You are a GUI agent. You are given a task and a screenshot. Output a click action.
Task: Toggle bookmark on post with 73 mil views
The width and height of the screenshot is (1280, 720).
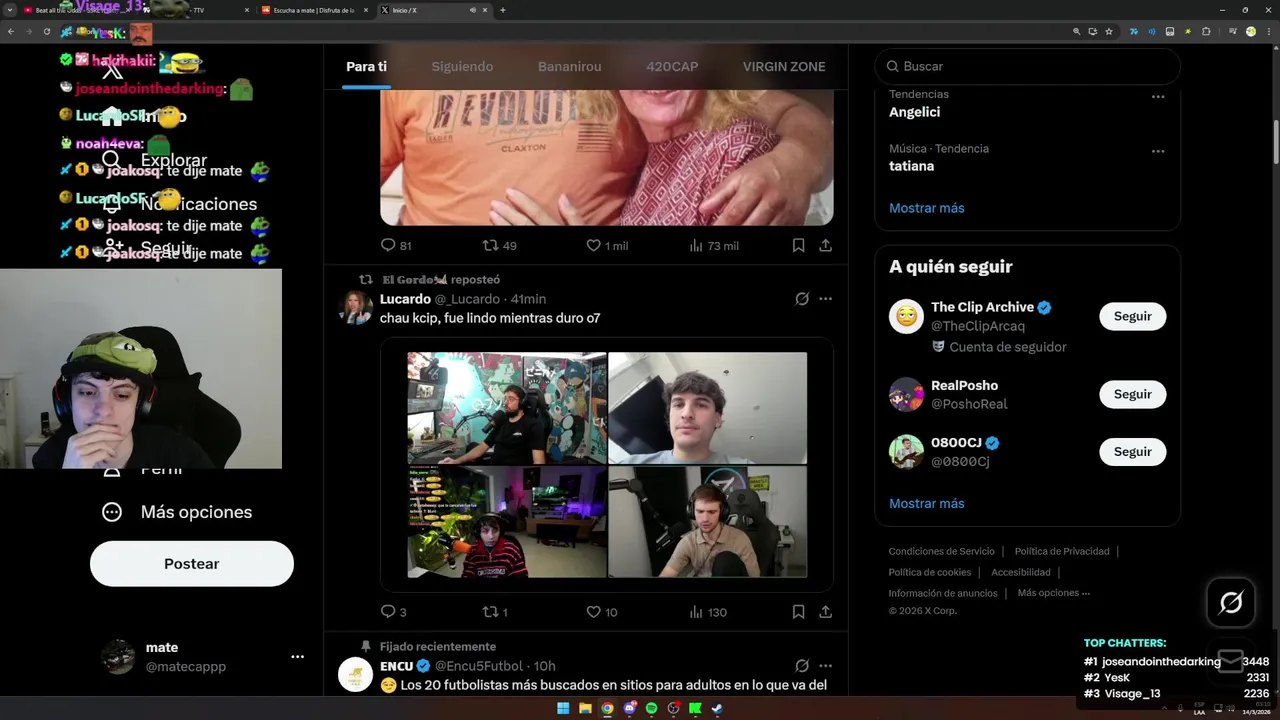click(x=798, y=245)
